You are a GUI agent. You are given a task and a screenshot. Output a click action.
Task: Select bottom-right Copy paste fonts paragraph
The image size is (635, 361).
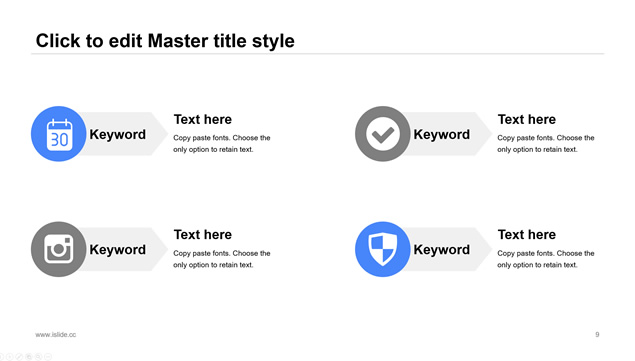(546, 259)
